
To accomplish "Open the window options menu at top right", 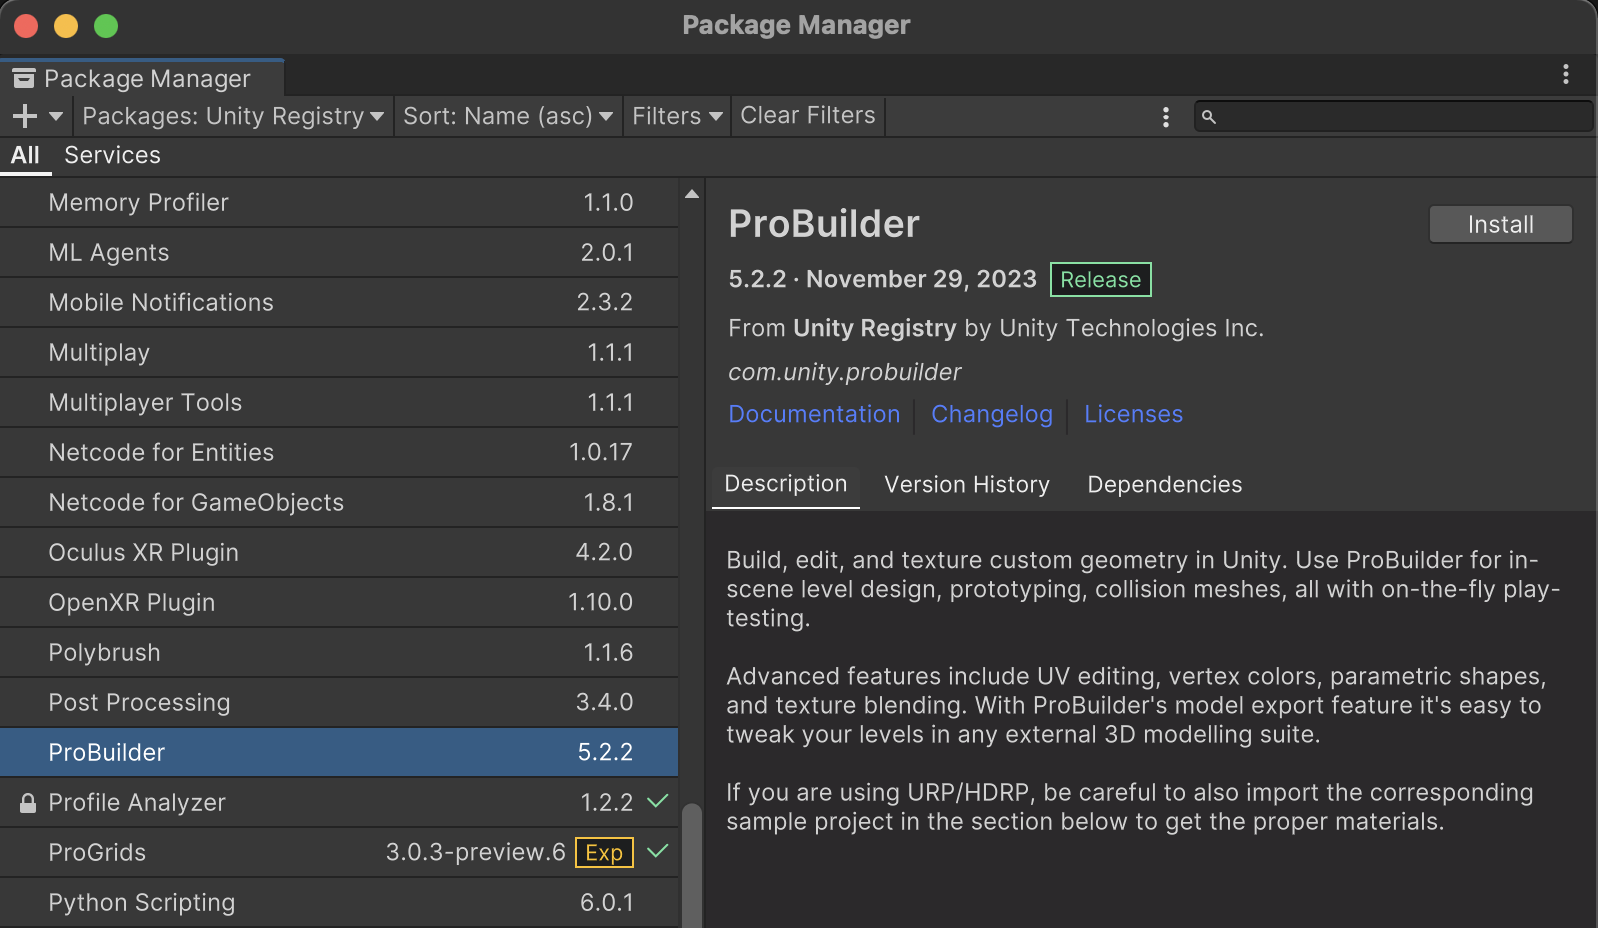I will (x=1565, y=74).
